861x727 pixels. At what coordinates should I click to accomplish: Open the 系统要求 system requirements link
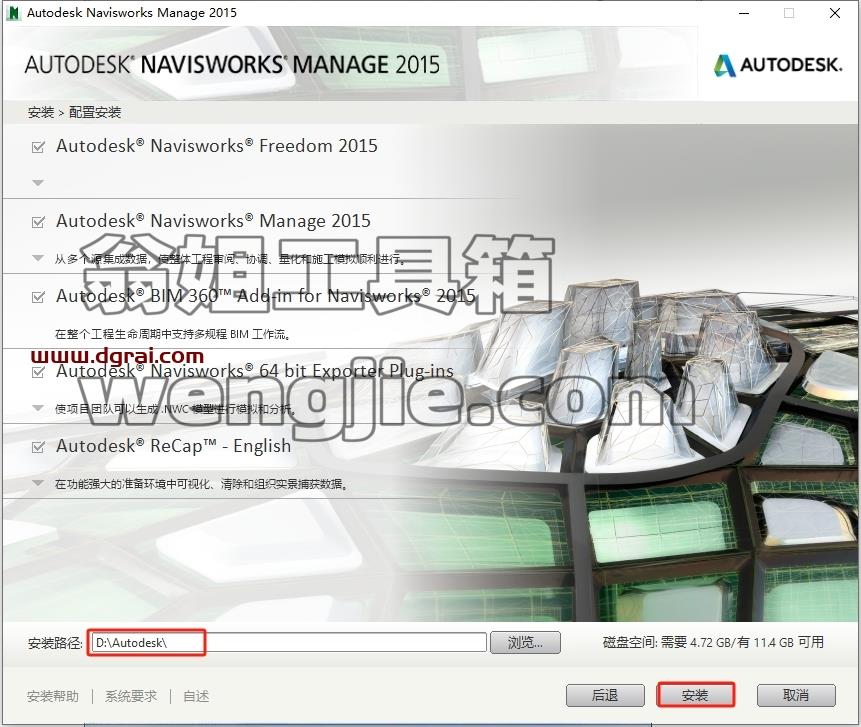[x=131, y=696]
